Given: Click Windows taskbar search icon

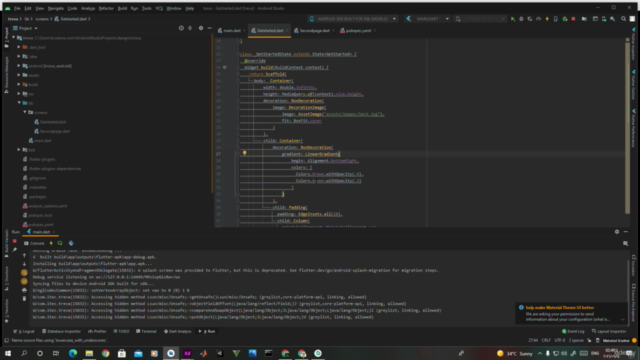Looking at the screenshot, I should pyautogui.click(x=24, y=353).
